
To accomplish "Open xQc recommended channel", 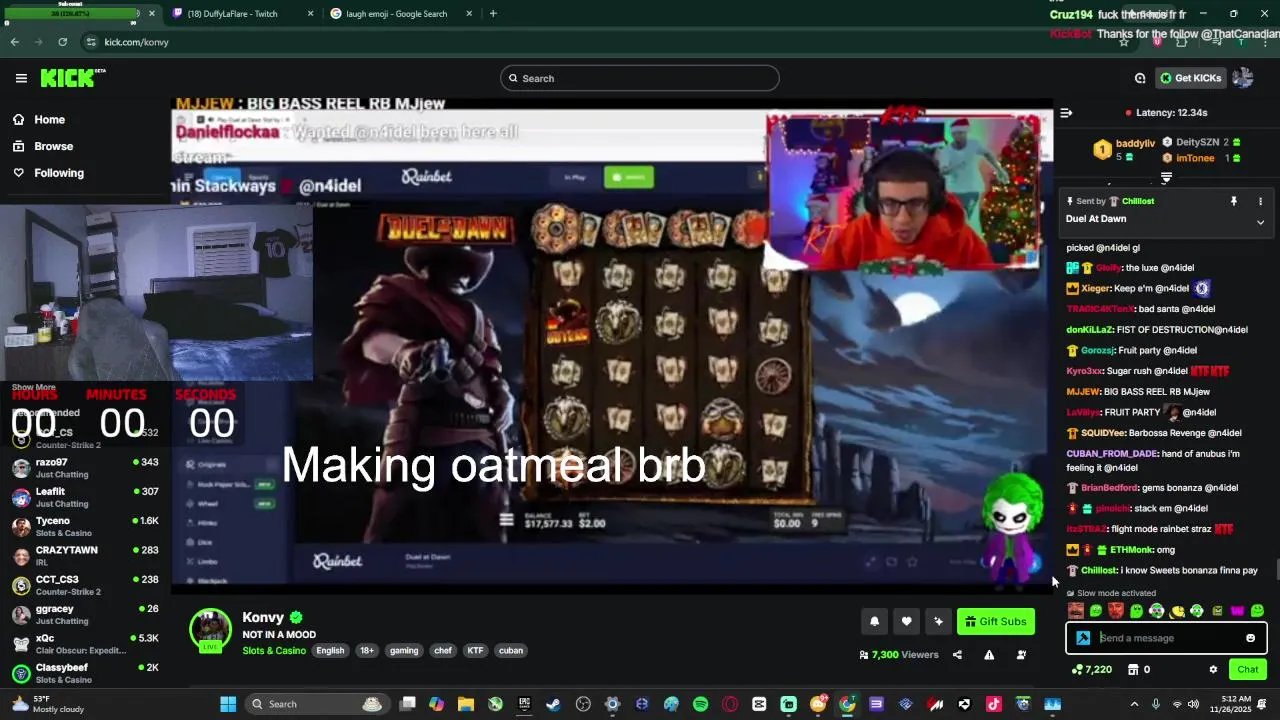I will point(85,644).
